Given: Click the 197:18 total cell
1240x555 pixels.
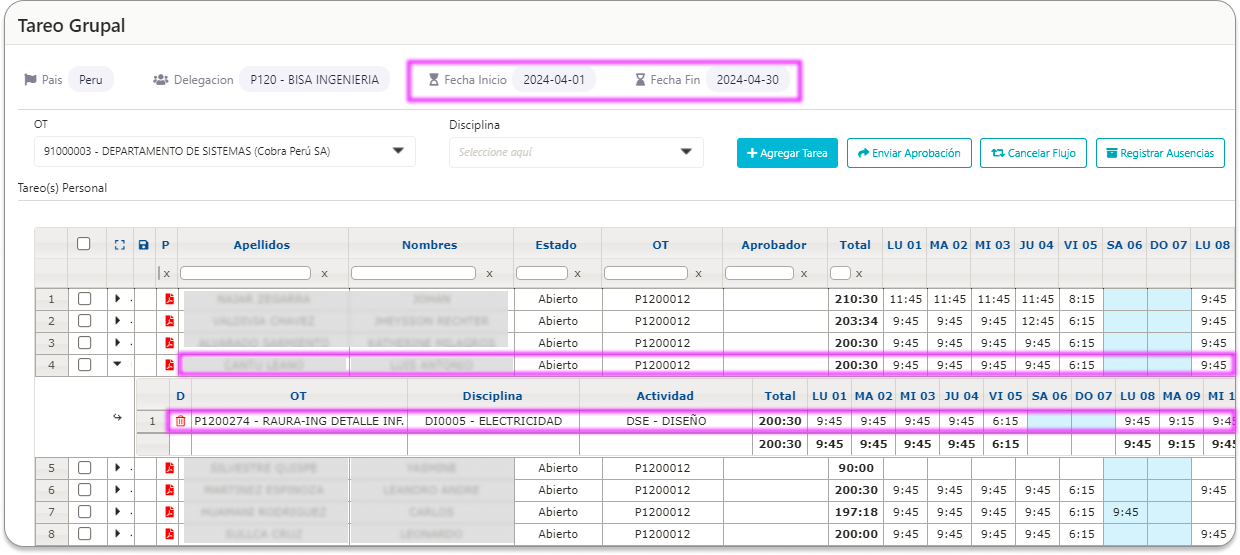Looking at the screenshot, I should (855, 512).
